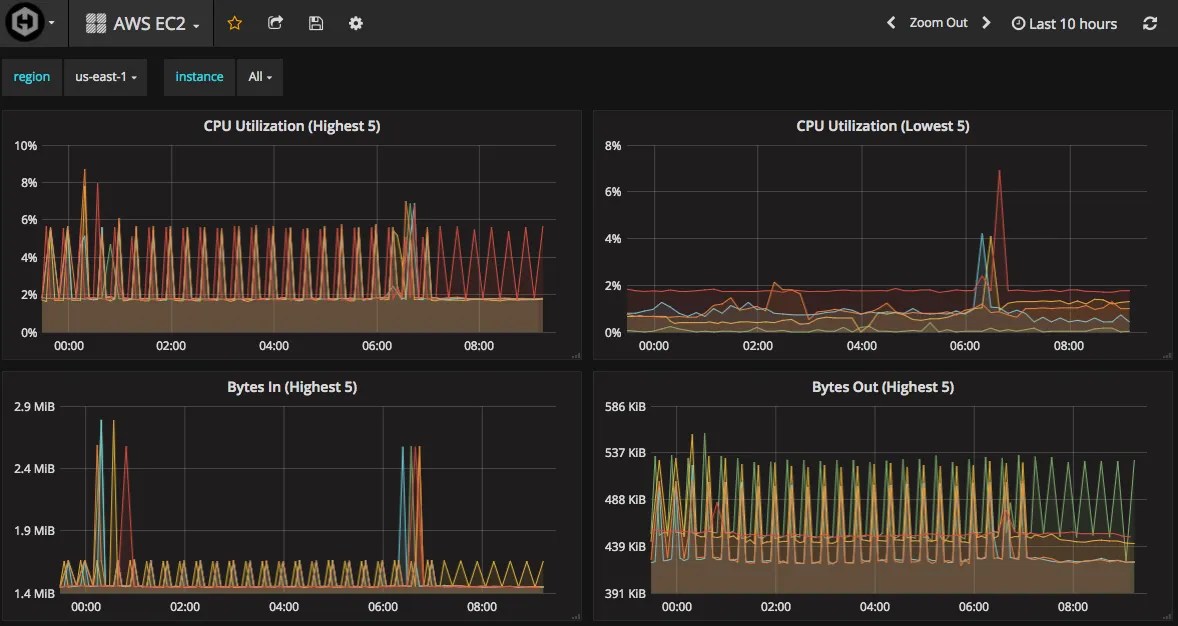1178x626 pixels.
Task: Open the AWS EC2 dashboard dropdown
Action: (x=147, y=21)
